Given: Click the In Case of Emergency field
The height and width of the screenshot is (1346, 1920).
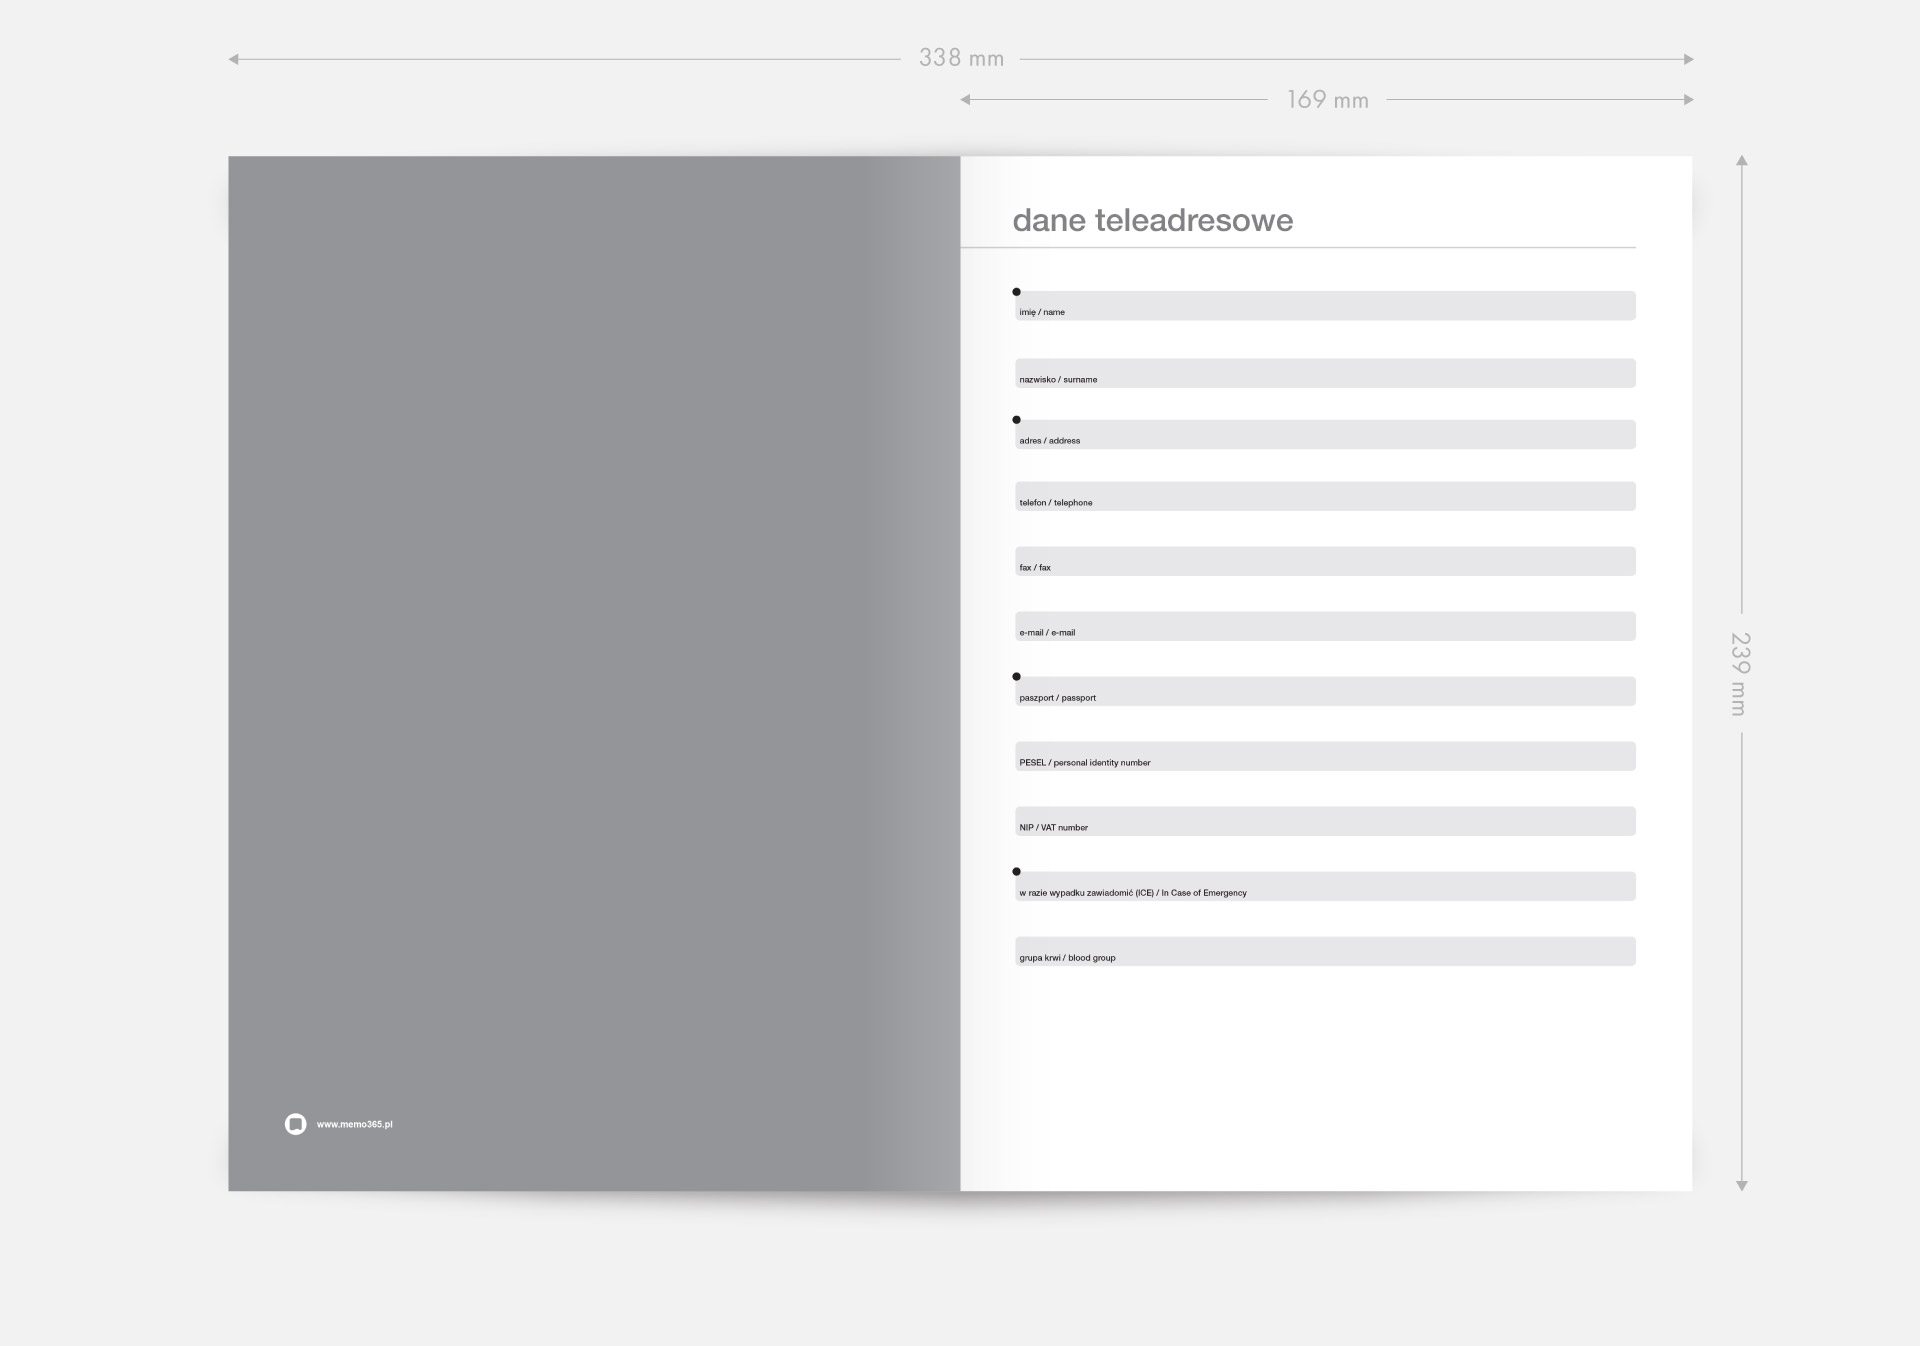Looking at the screenshot, I should (x=1325, y=886).
